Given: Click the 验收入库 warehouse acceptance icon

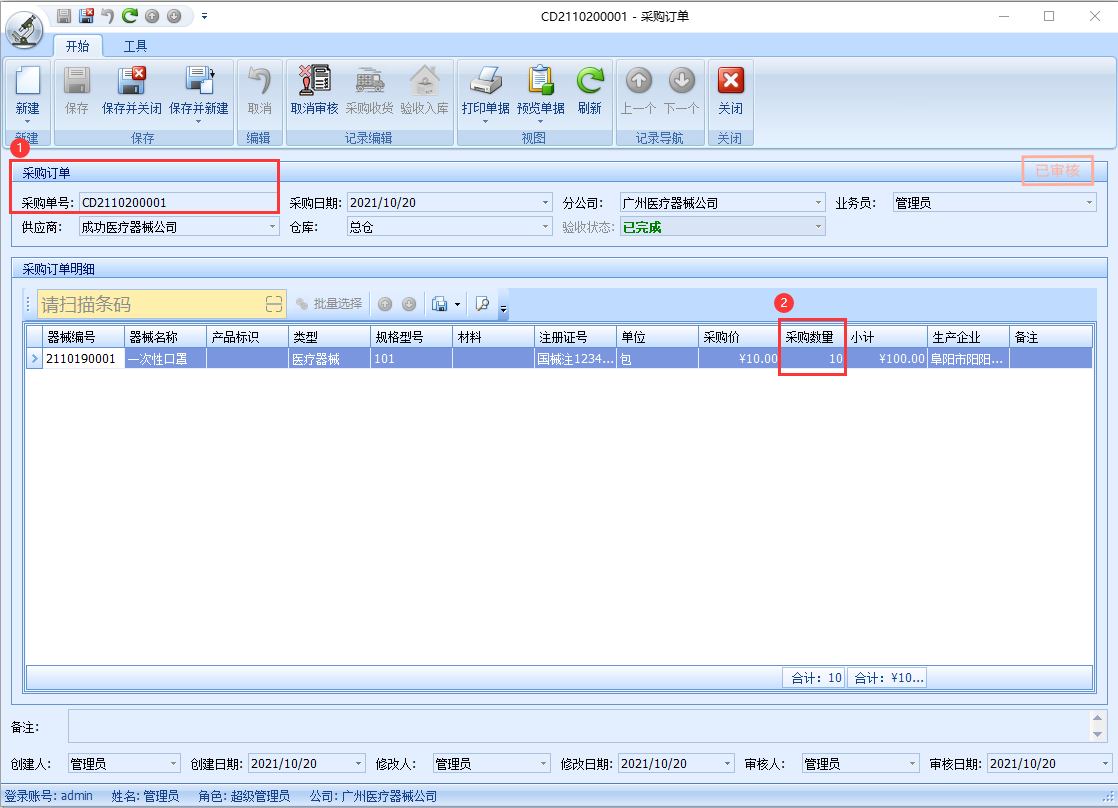Looking at the screenshot, I should click(424, 81).
